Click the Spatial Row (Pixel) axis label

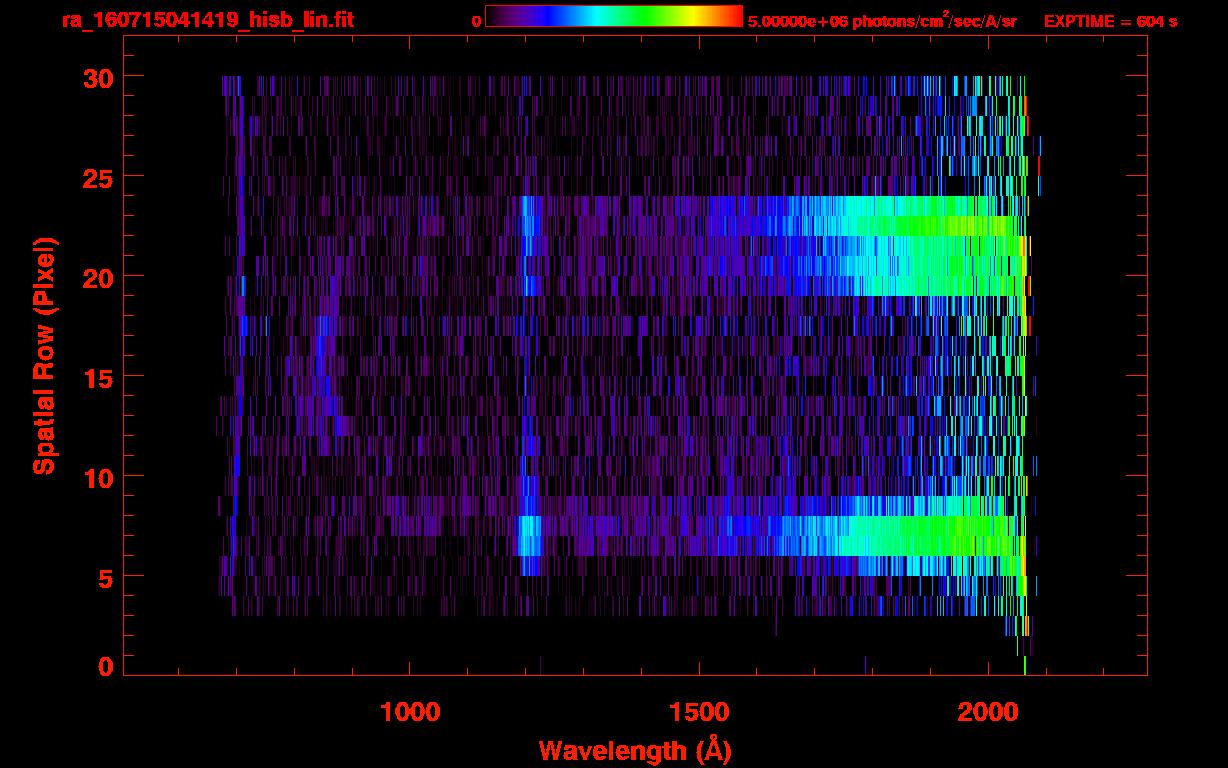coord(44,356)
